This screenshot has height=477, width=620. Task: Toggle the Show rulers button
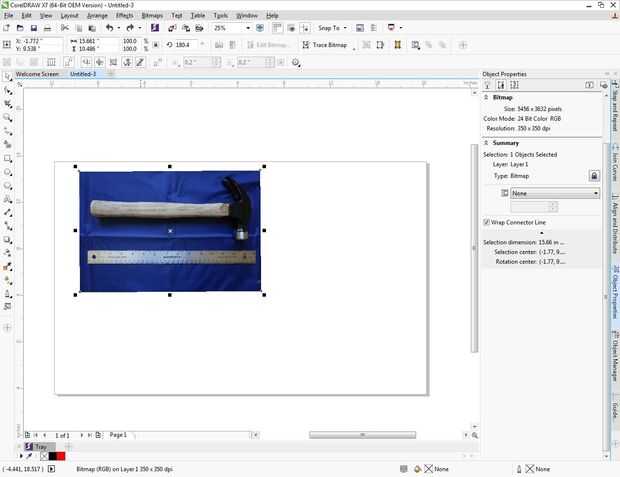[x=277, y=28]
